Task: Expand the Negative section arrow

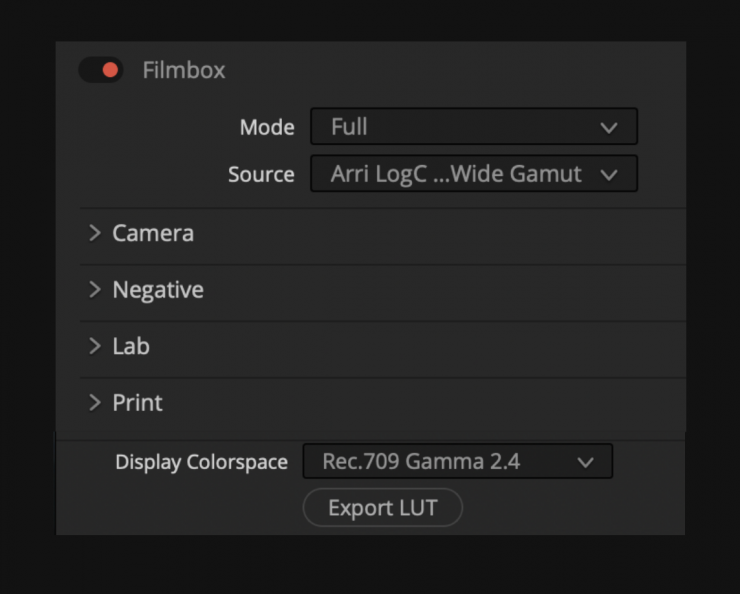Action: point(95,290)
